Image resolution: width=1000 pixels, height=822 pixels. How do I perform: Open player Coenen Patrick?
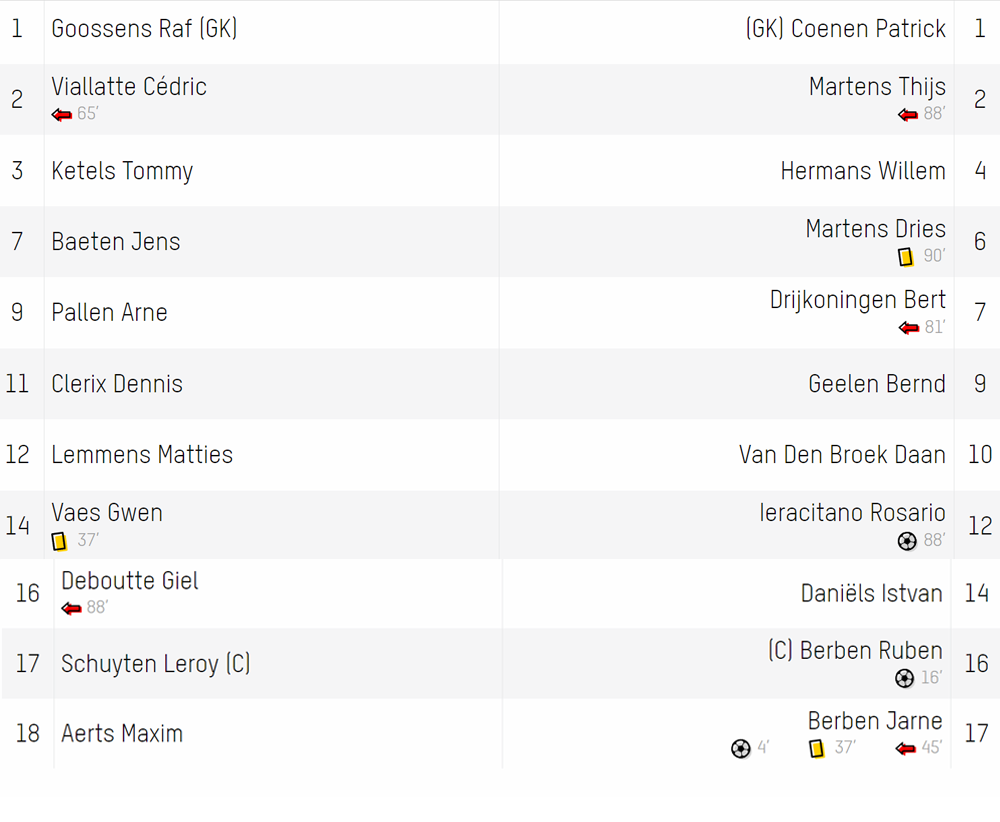(846, 29)
